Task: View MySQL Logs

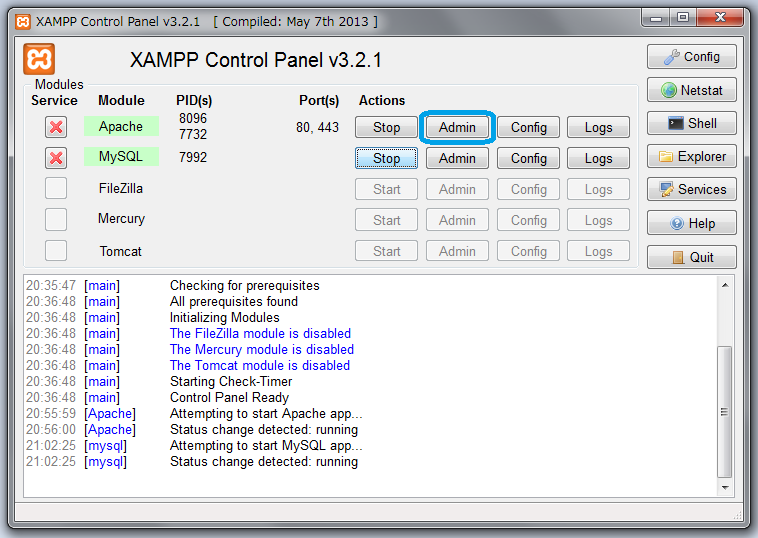Action: click(598, 158)
